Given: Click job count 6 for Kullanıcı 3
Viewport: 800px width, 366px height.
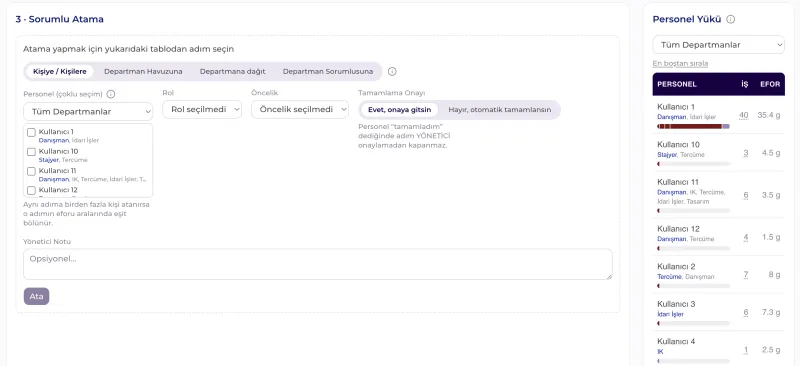Looking at the screenshot, I should pos(745,312).
